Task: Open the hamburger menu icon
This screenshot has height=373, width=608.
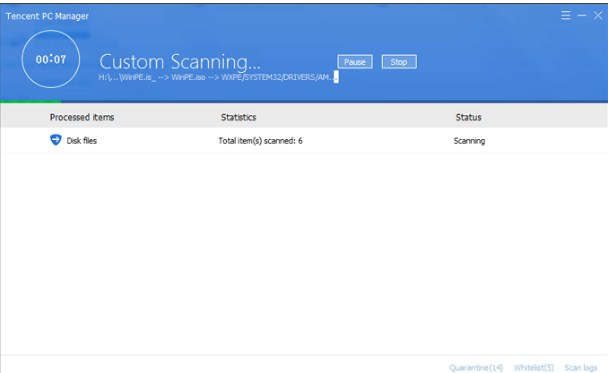Action: [566, 16]
